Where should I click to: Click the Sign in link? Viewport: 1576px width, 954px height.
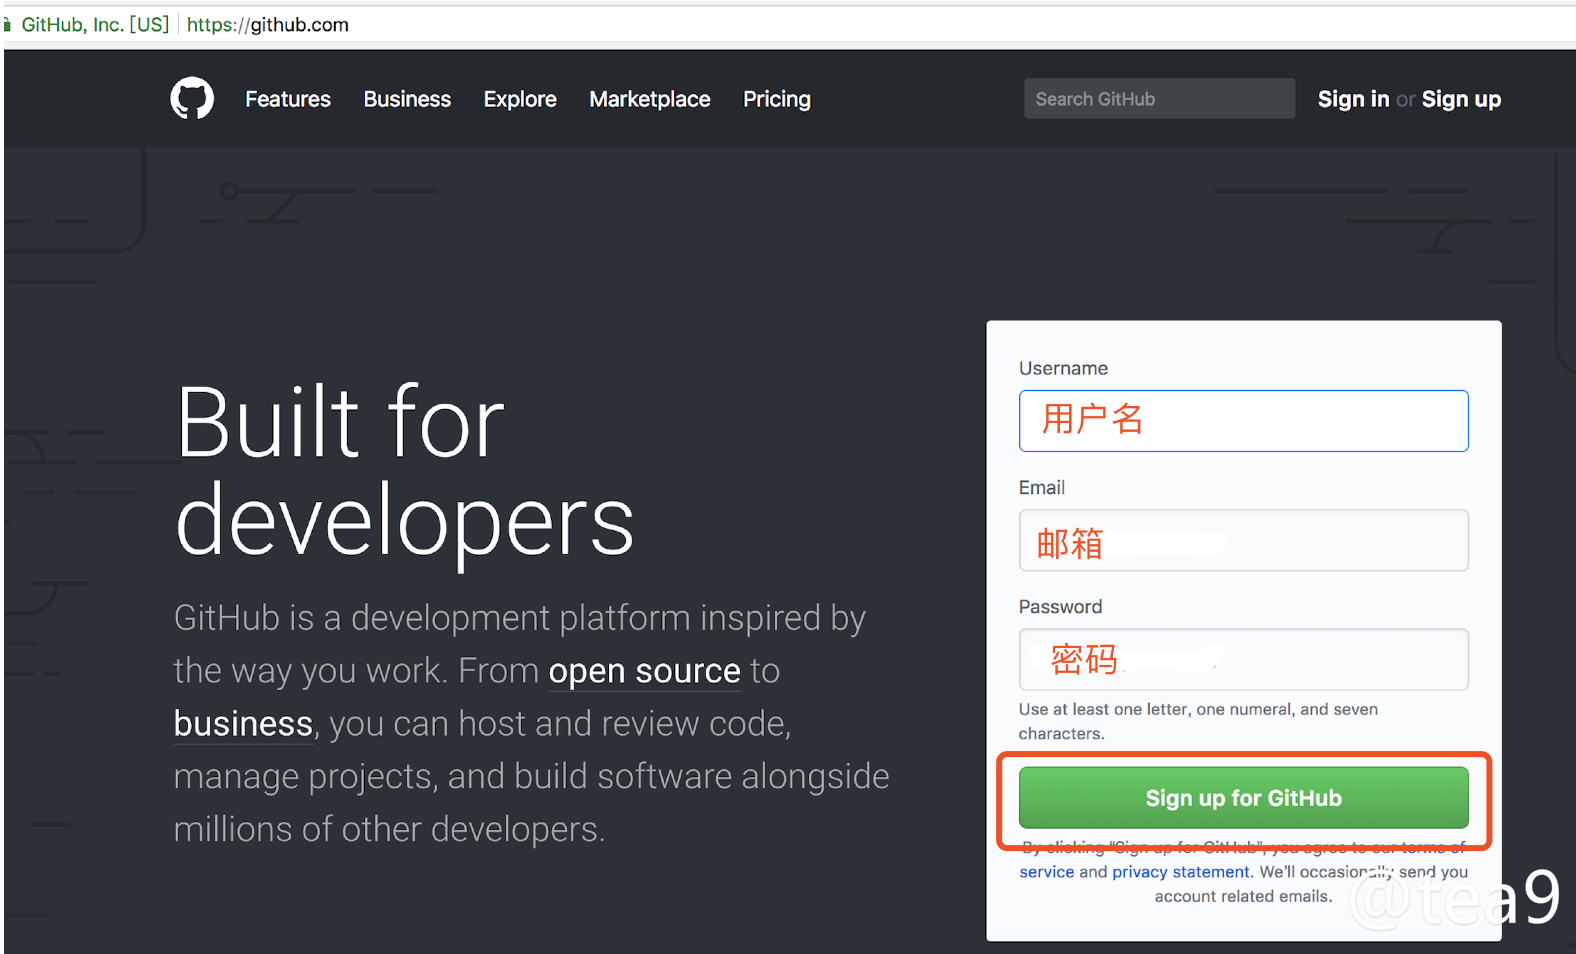click(x=1353, y=99)
